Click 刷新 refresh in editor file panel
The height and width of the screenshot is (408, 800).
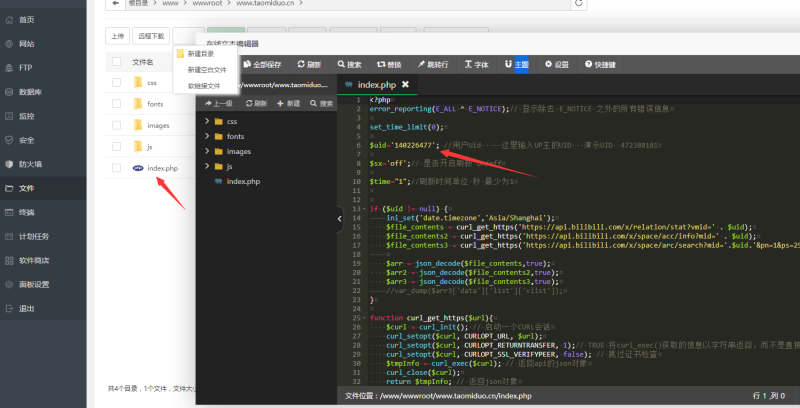pos(256,104)
